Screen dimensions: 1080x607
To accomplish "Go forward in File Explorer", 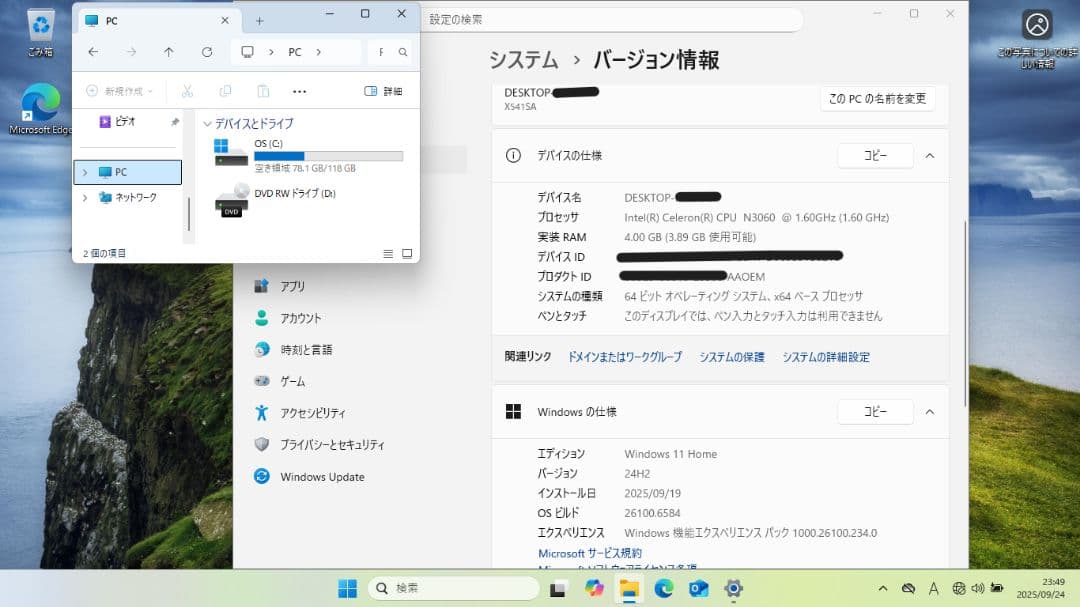I will (131, 52).
